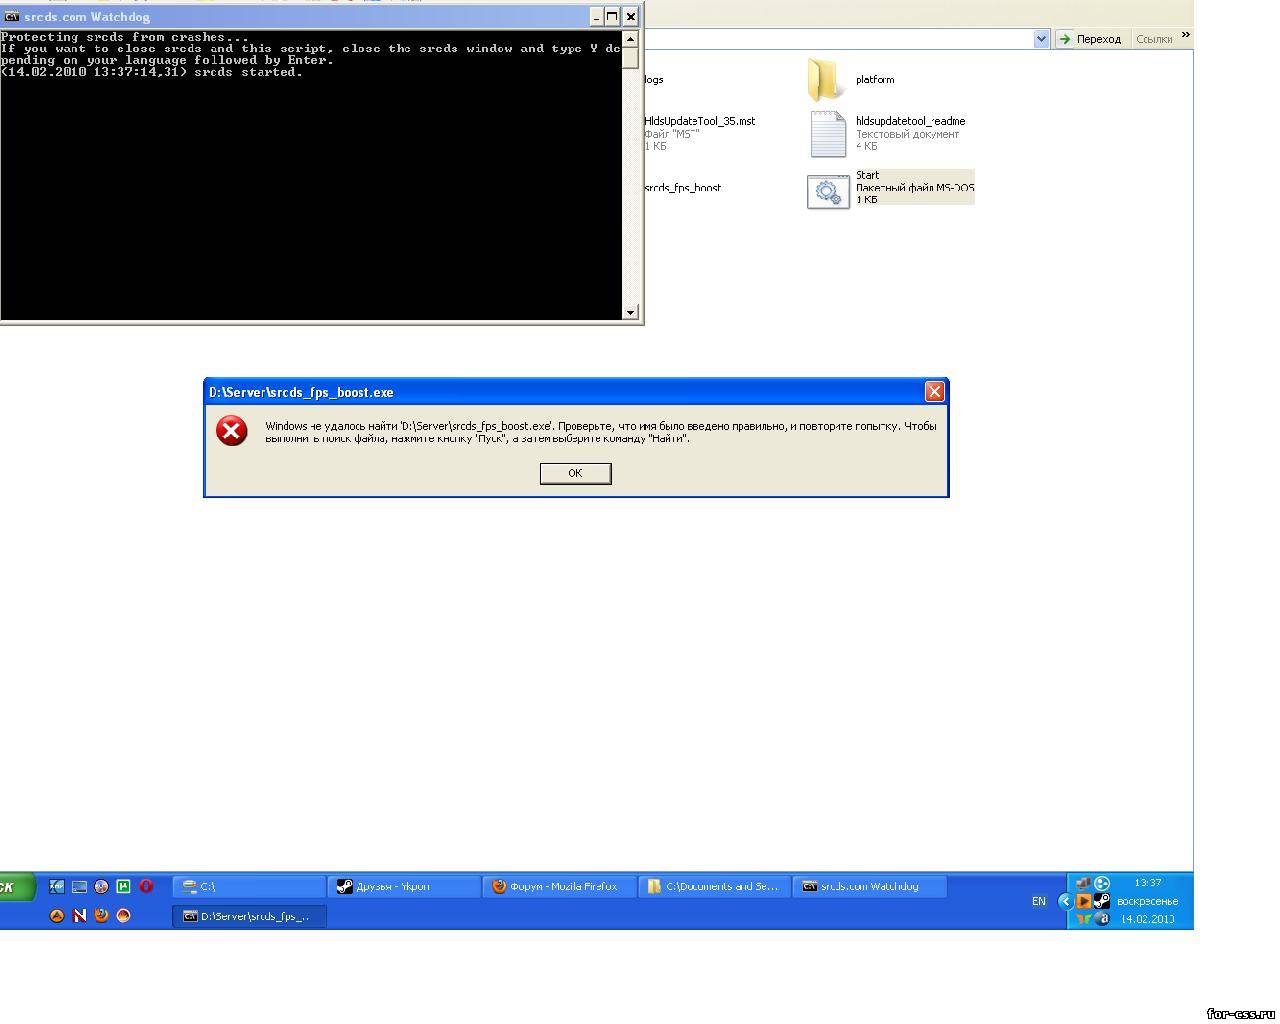Screen dimensions: 1280x1024
Task: Close the D:\Server\srcds_fps_boost.exe error dialog
Action: click(934, 392)
